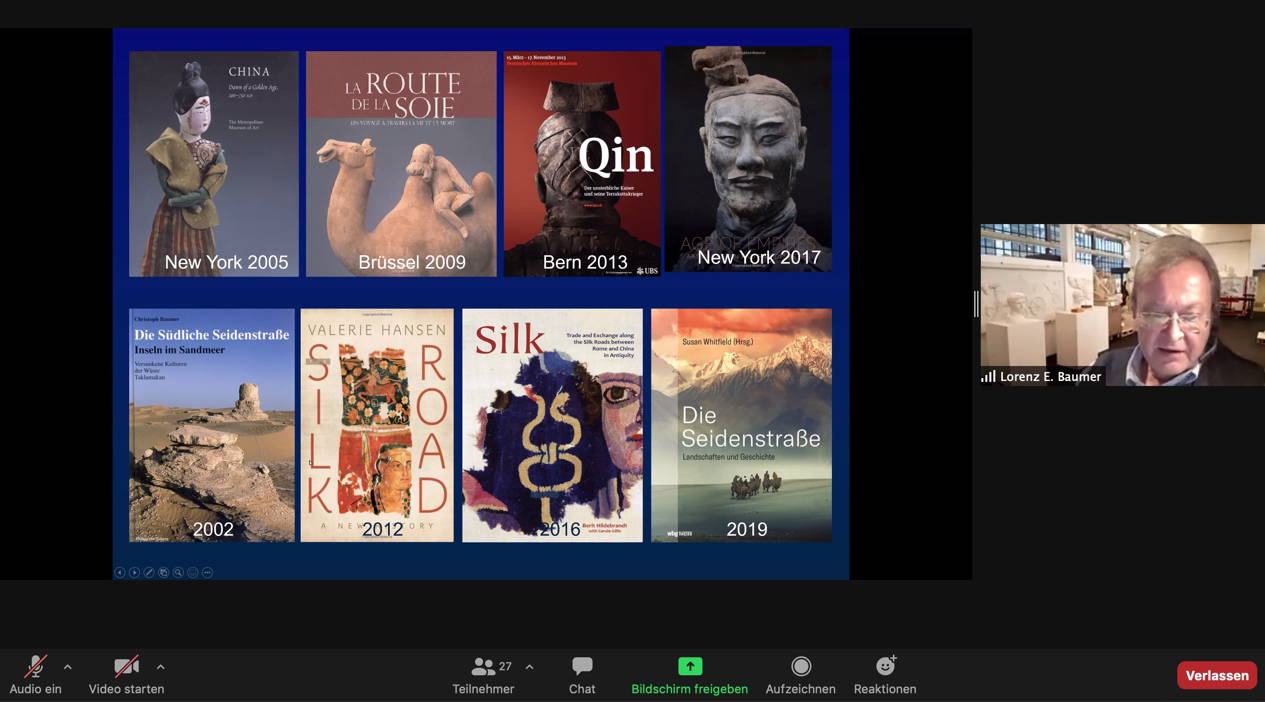Click the name label Lorenz E. Baumer
The width and height of the screenshot is (1265, 702).
(x=1050, y=377)
